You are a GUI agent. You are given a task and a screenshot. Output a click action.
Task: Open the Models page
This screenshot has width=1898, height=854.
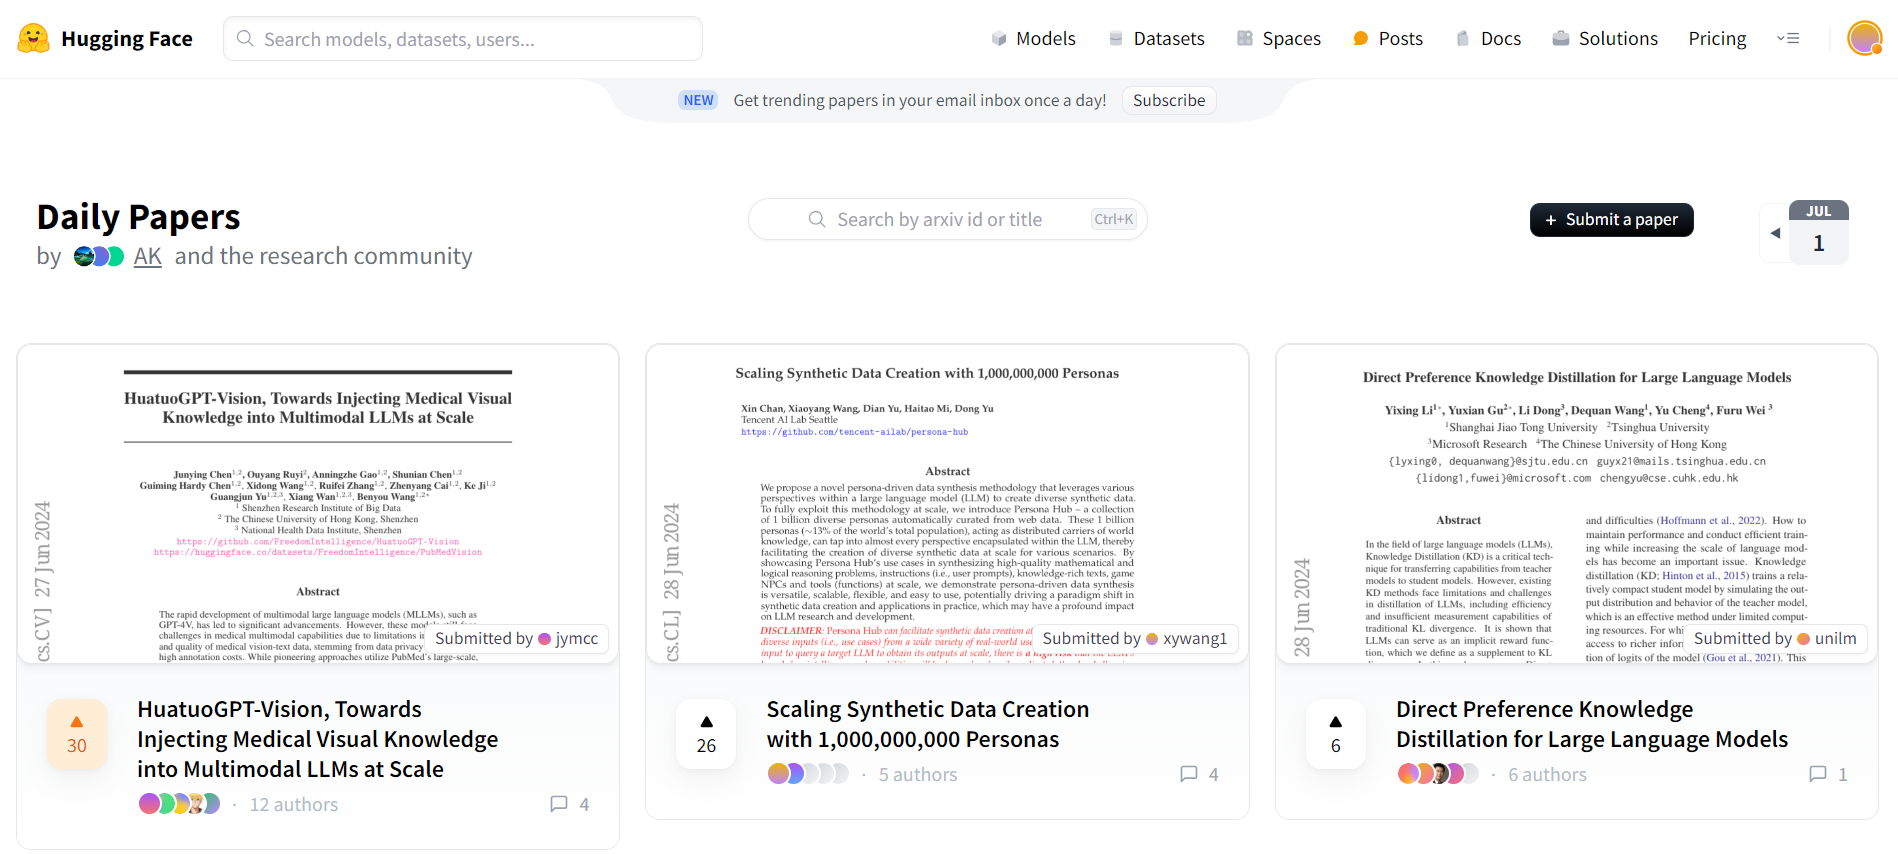click(x=1033, y=39)
